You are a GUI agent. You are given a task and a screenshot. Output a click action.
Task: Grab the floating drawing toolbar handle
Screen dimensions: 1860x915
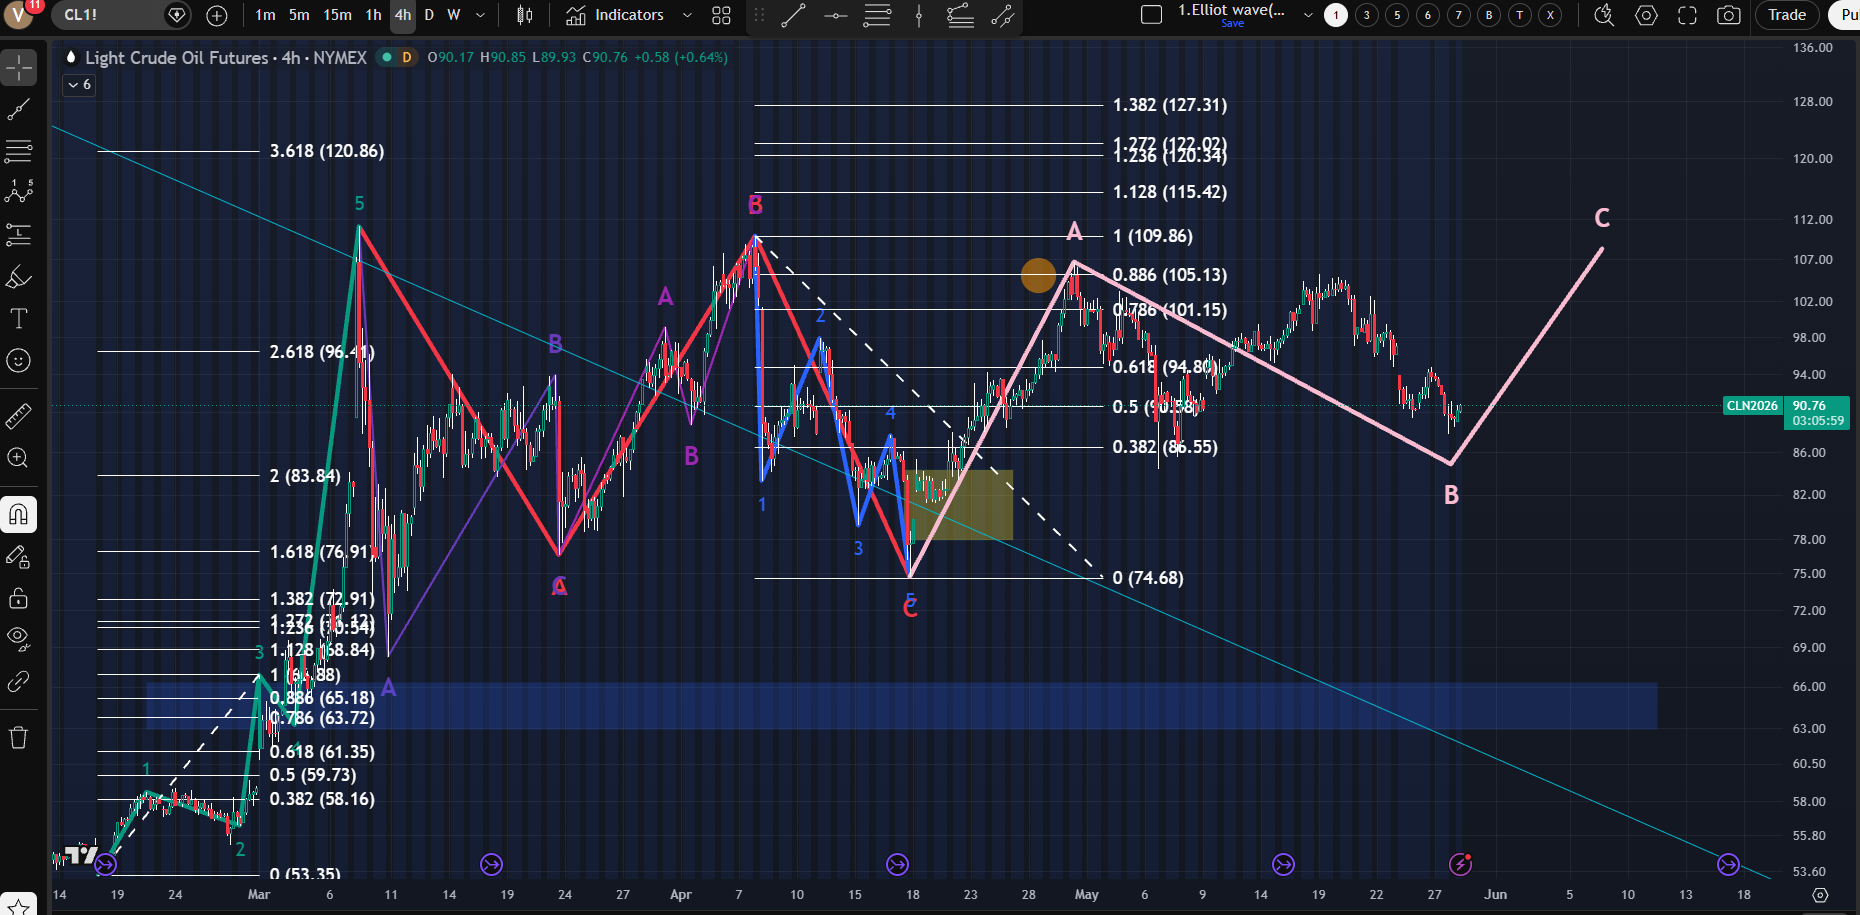pos(759,15)
